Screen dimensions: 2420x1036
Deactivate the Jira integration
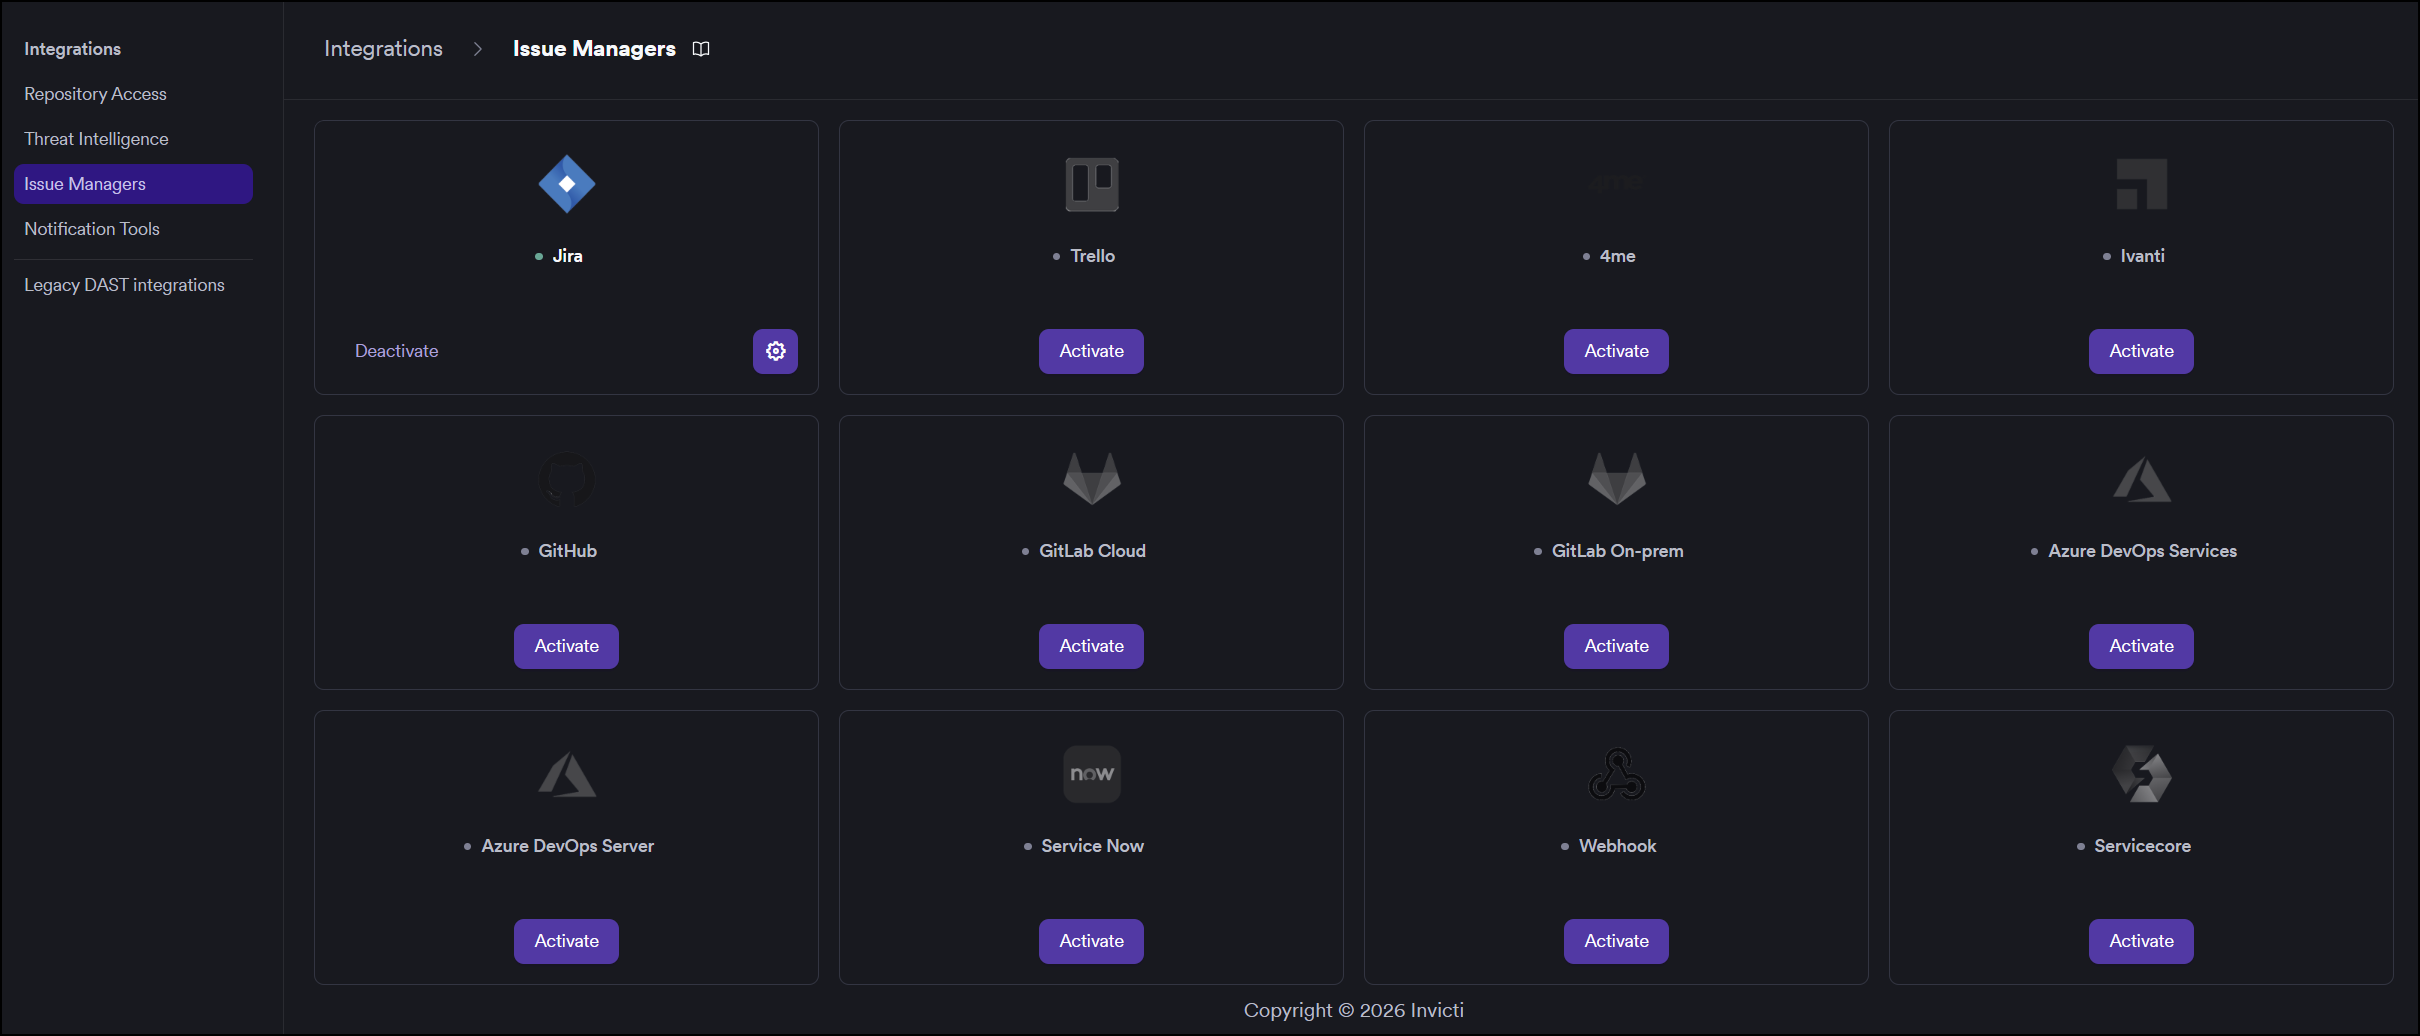pyautogui.click(x=397, y=351)
